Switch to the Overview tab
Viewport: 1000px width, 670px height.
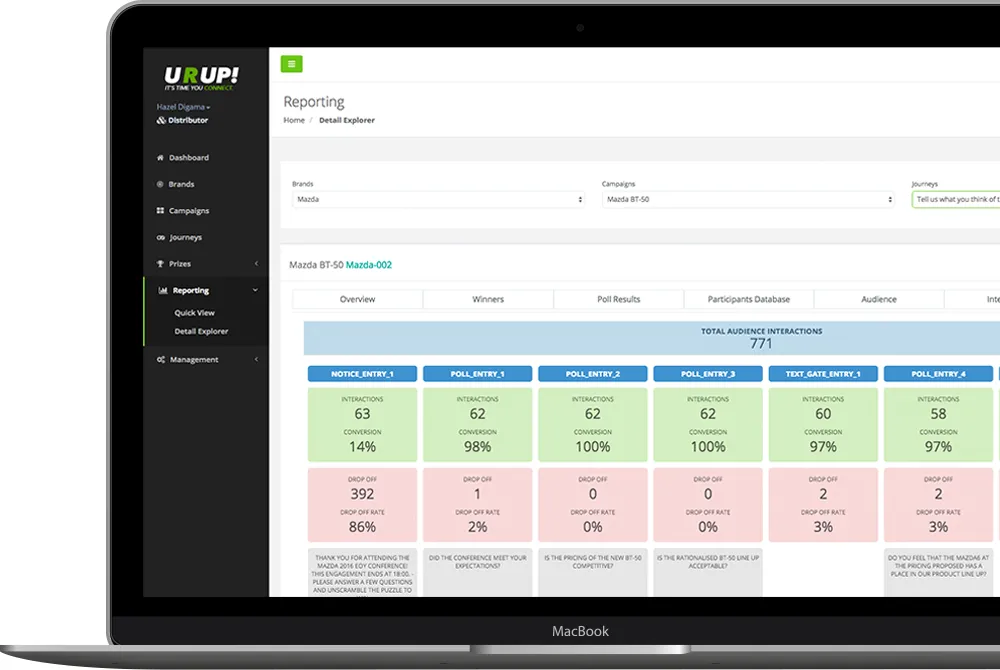click(357, 299)
